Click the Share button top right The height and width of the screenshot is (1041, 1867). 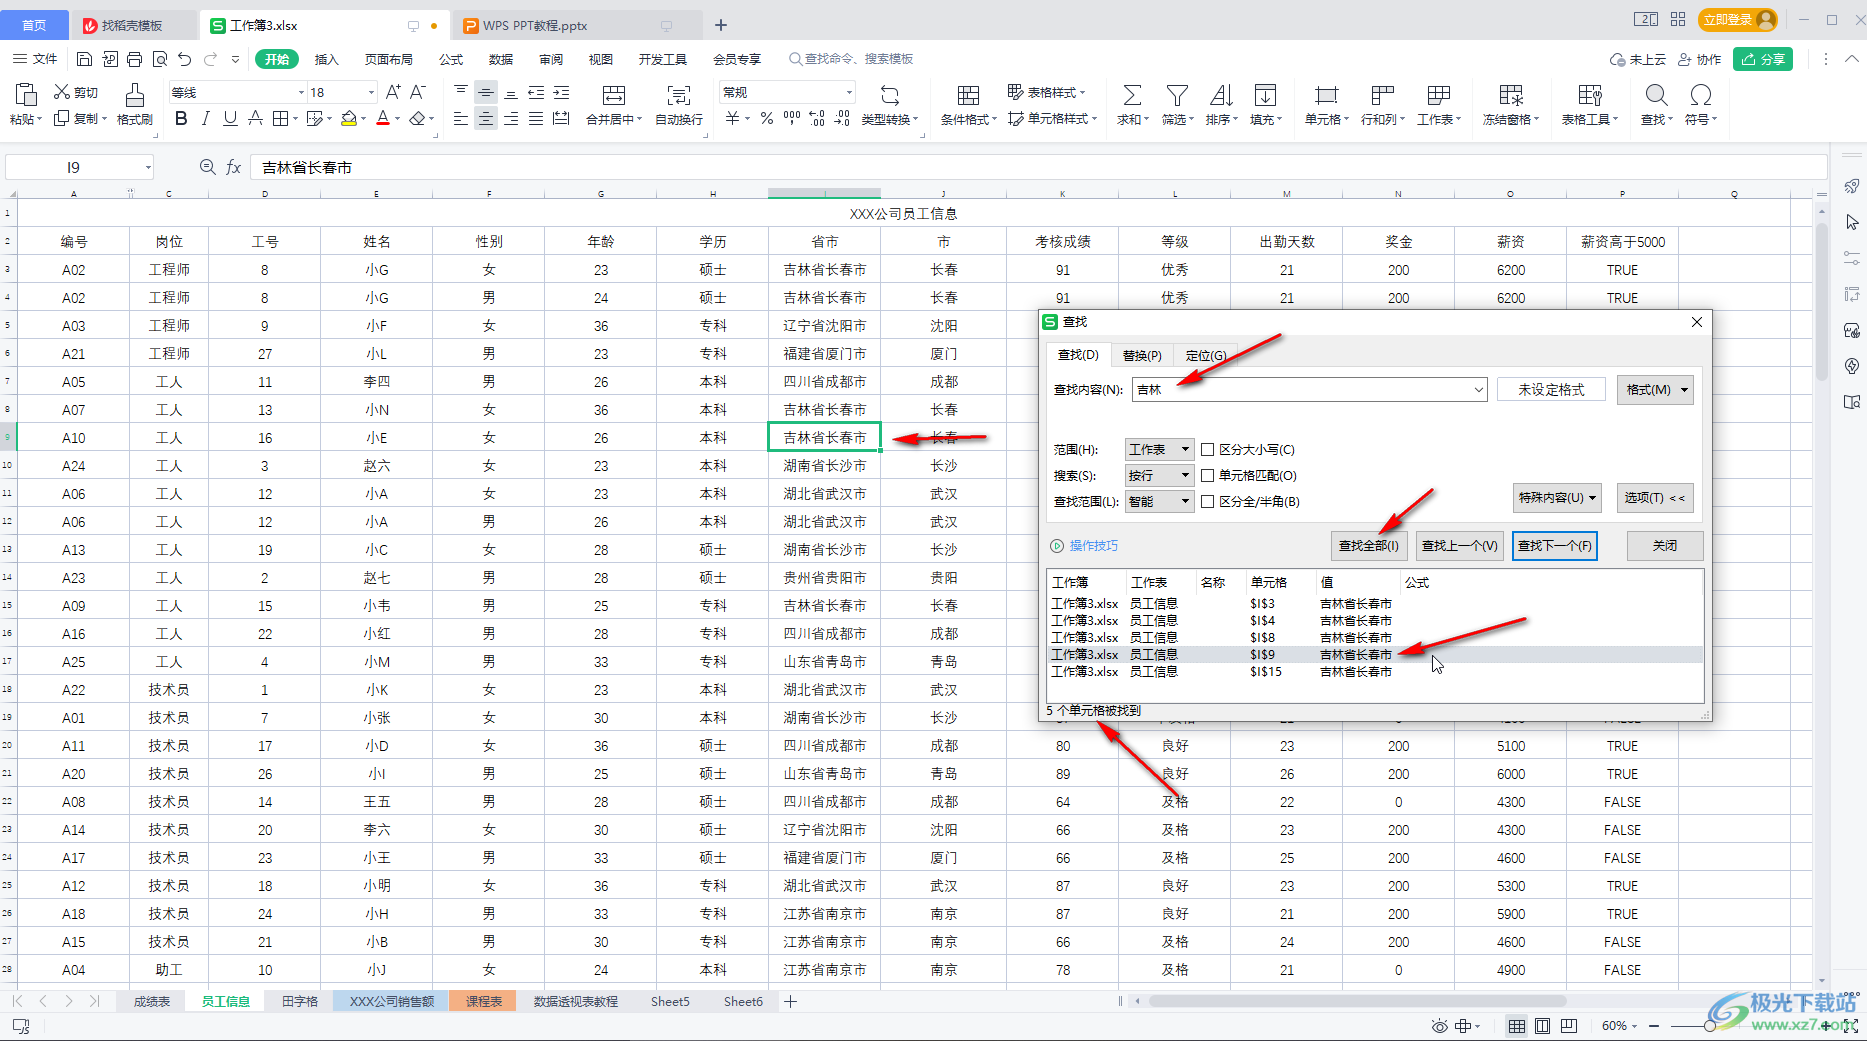[x=1763, y=59]
